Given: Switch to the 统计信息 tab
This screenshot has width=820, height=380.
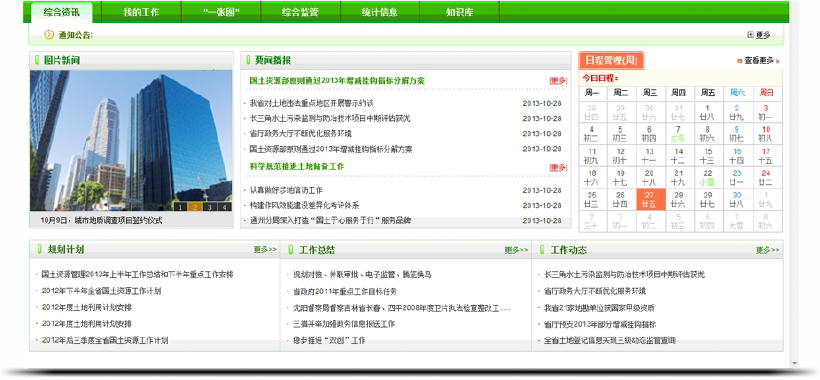Looking at the screenshot, I should tap(380, 12).
